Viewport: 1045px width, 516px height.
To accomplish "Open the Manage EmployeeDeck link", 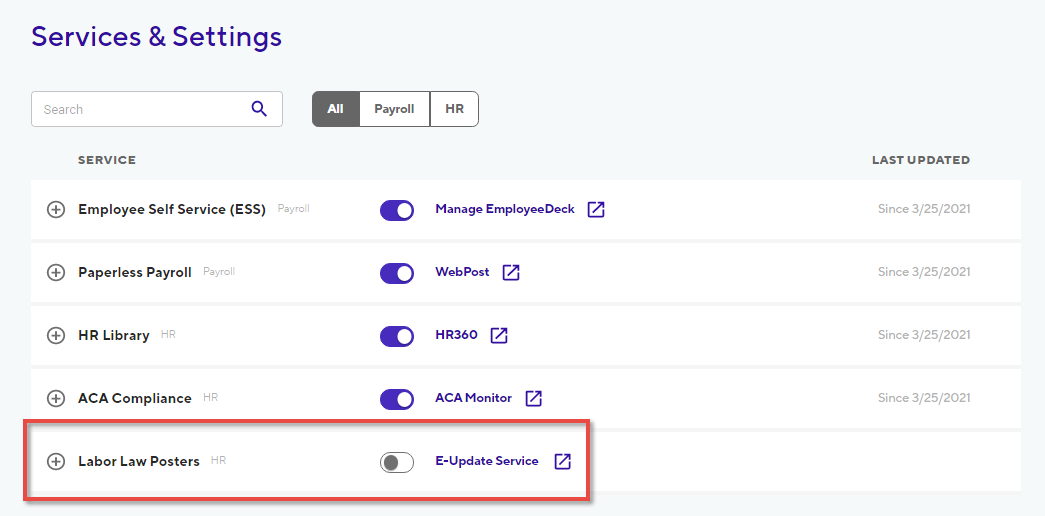I will 505,209.
